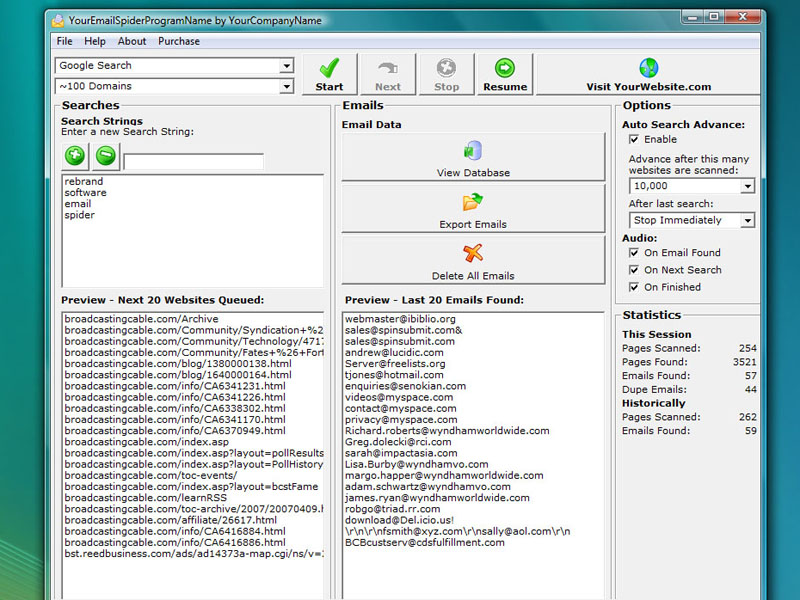Viewport: 800px width, 600px height.
Task: Select email Server@freelists.org
Action: tap(395, 364)
